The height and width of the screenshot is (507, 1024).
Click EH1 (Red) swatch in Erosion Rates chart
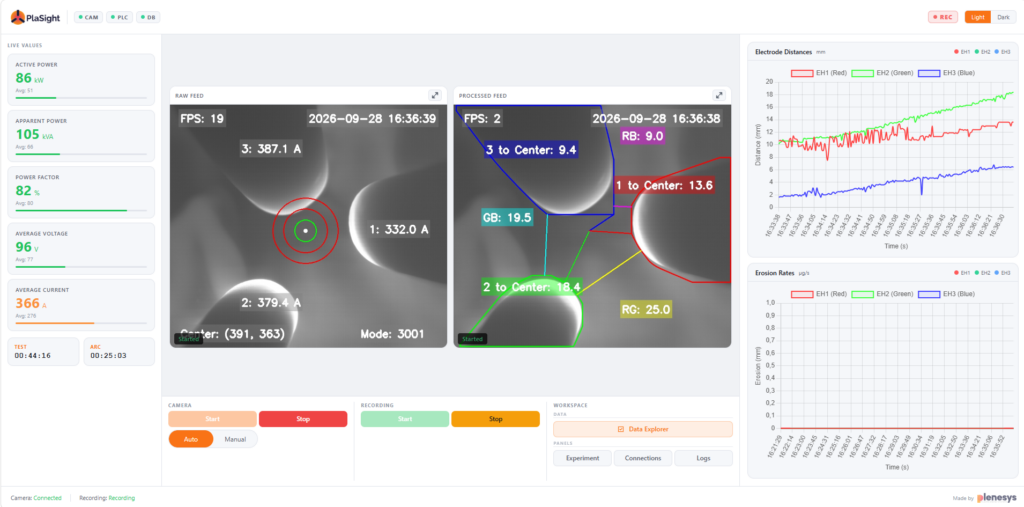coord(802,294)
